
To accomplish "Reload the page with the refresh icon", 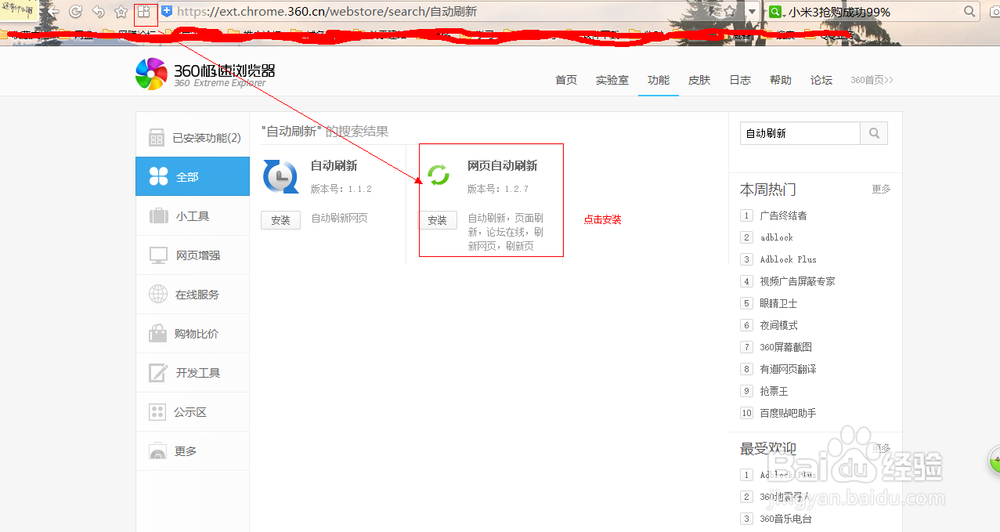I will point(75,11).
